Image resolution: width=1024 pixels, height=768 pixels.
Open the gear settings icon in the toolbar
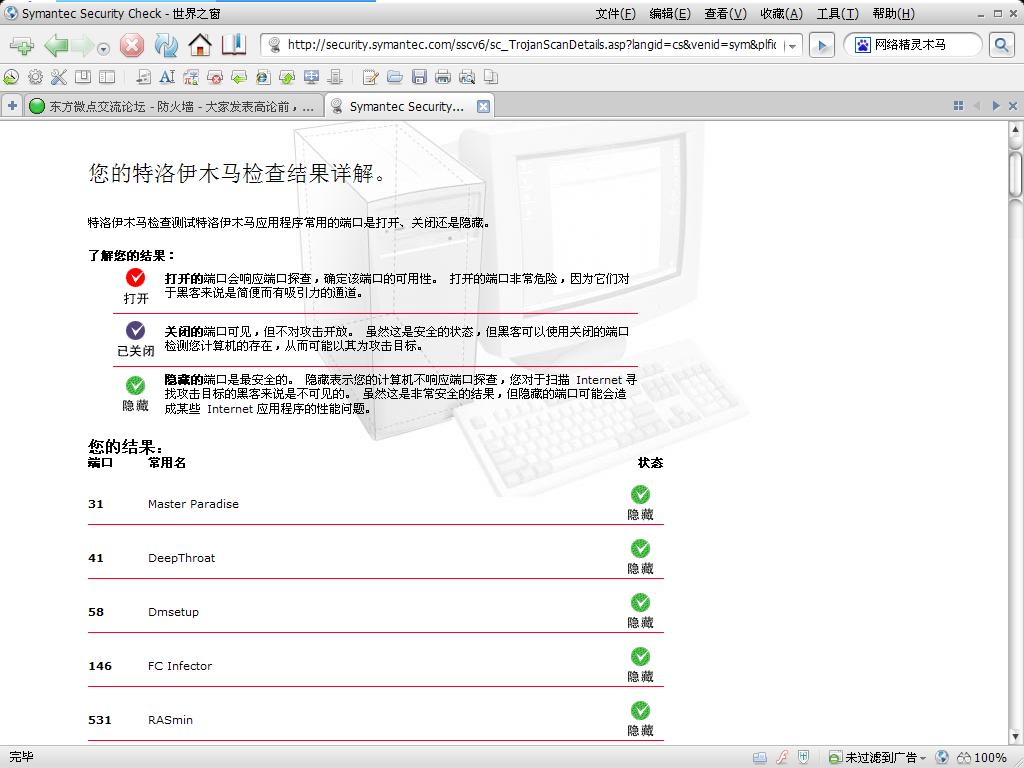click(x=35, y=77)
